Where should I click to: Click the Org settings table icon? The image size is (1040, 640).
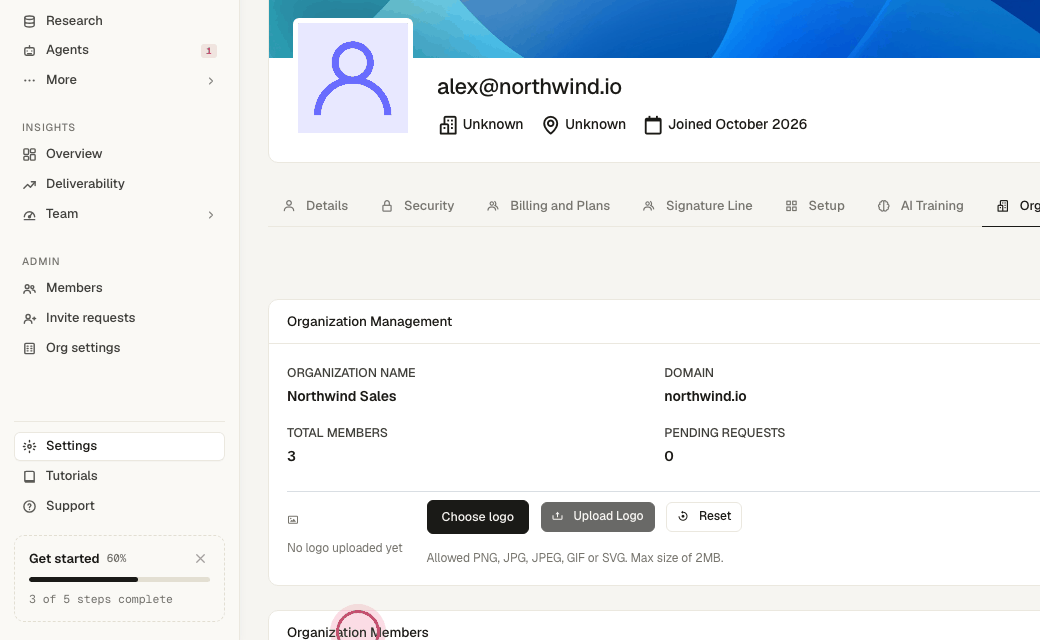[x=29, y=348]
